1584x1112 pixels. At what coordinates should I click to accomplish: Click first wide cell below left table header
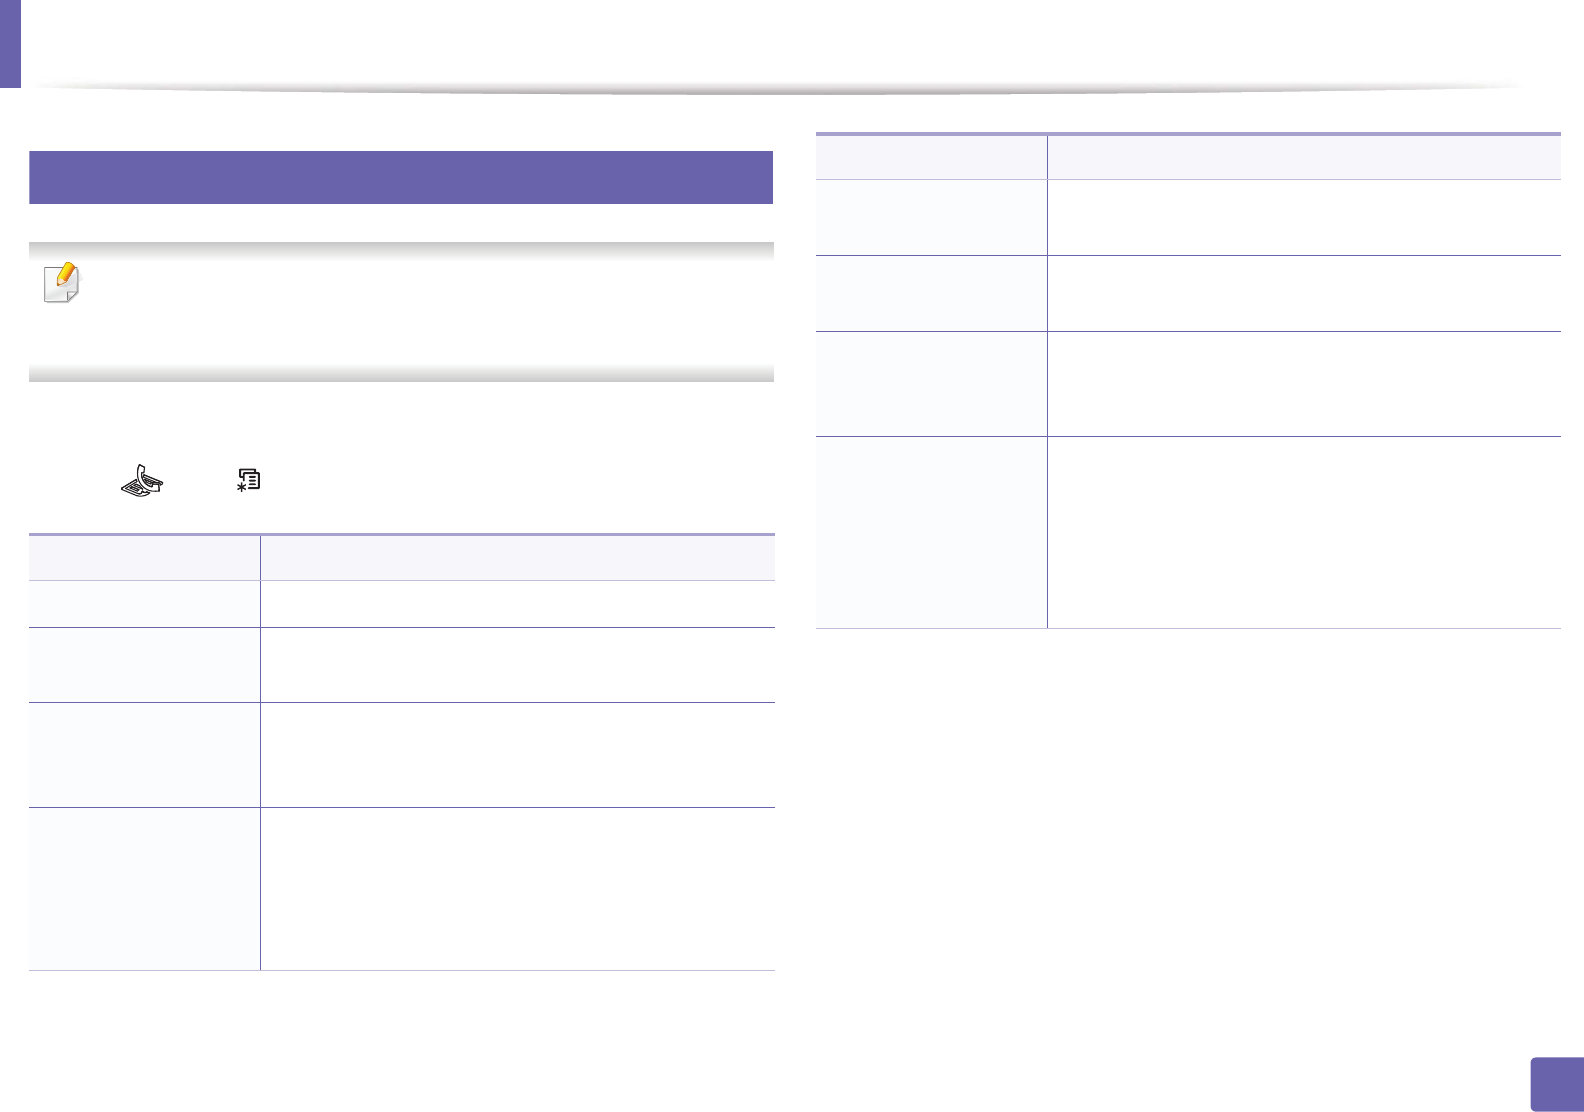click(x=517, y=604)
